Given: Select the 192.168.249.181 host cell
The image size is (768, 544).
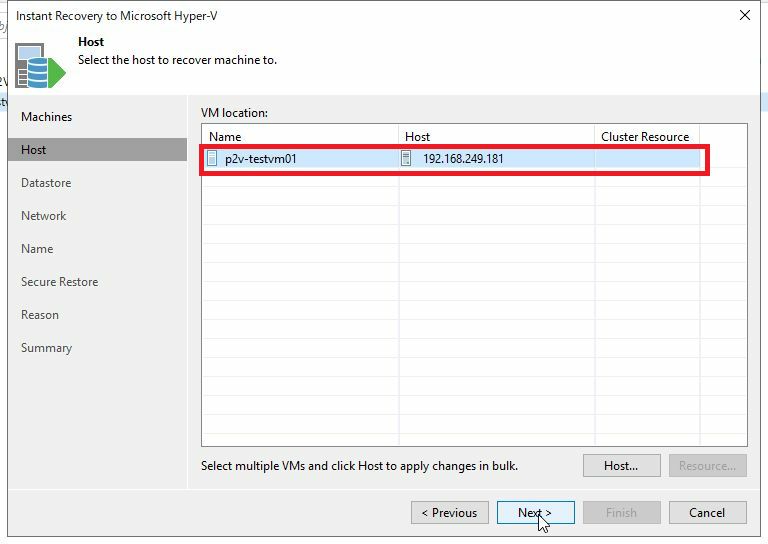Looking at the screenshot, I should pyautogui.click(x=463, y=158).
